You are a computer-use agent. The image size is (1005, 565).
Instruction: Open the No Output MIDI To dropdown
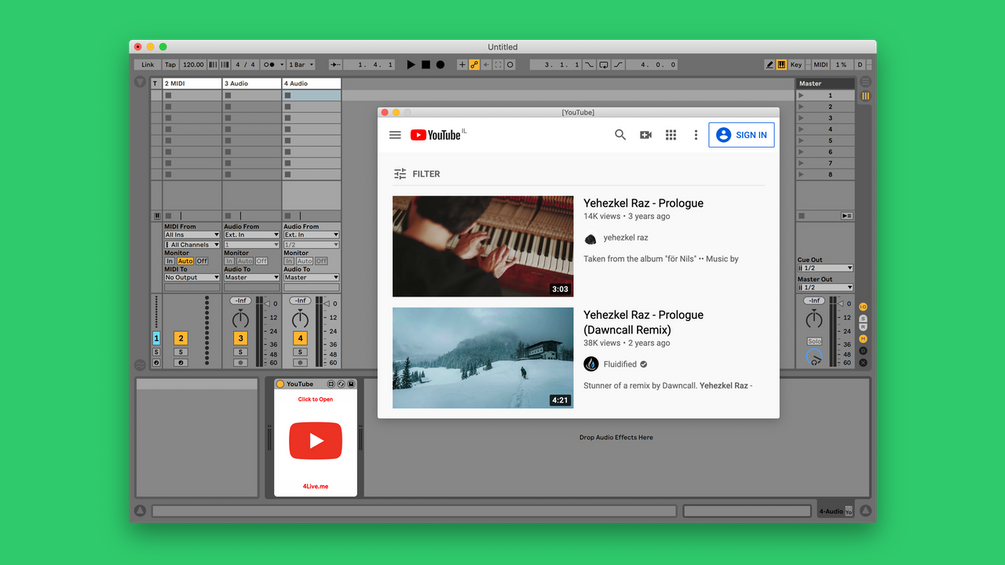pyautogui.click(x=192, y=277)
